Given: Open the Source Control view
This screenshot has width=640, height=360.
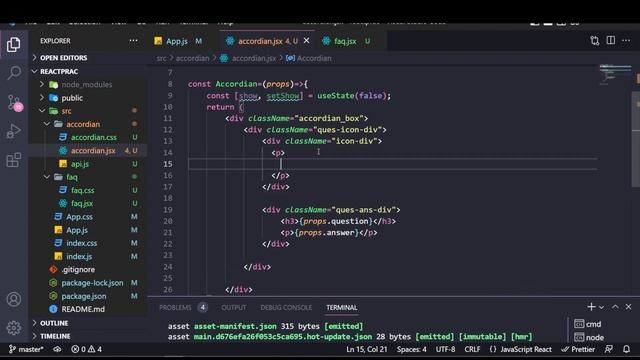Looking at the screenshot, I should (x=14, y=102).
